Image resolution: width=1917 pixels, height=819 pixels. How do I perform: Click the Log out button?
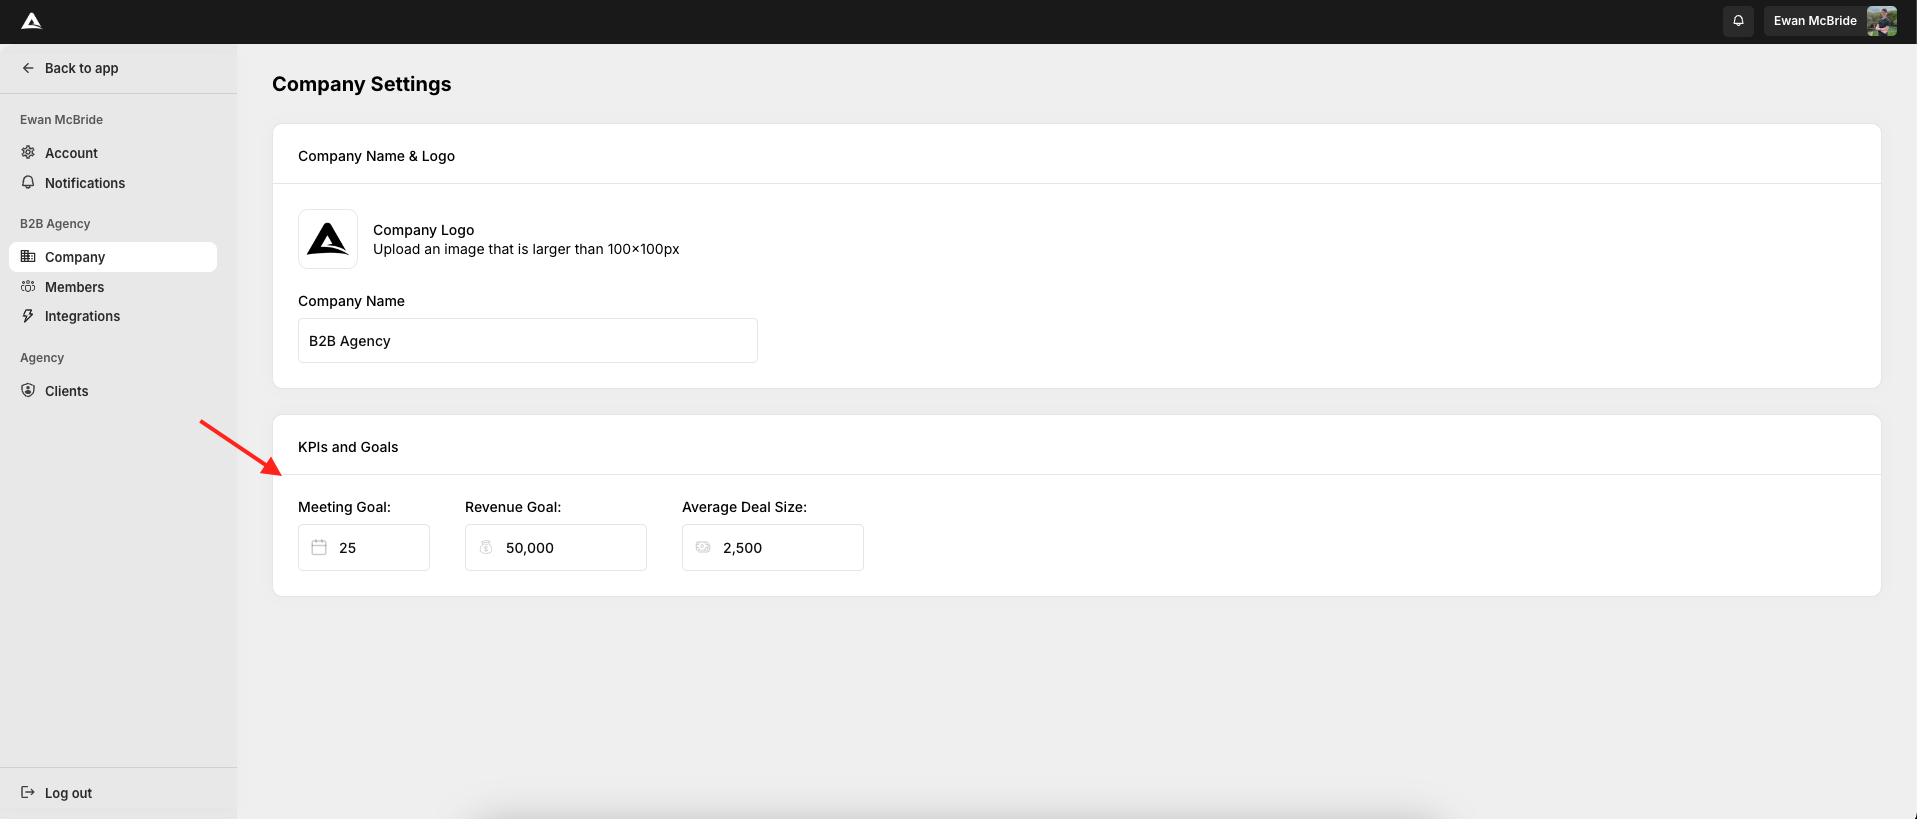tap(68, 793)
